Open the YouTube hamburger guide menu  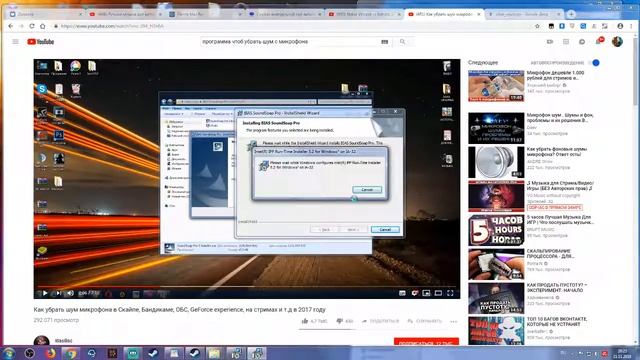(x=16, y=42)
